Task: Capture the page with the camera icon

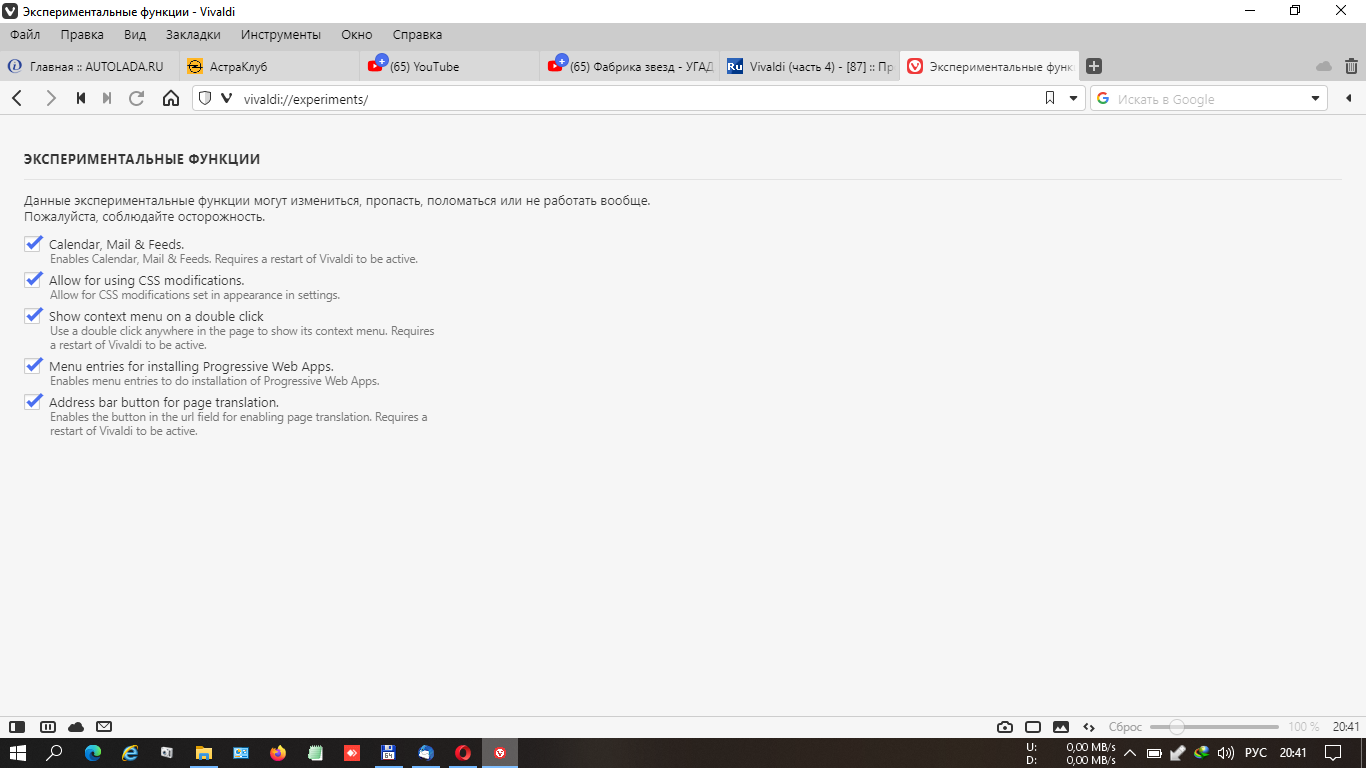Action: coord(1005,727)
